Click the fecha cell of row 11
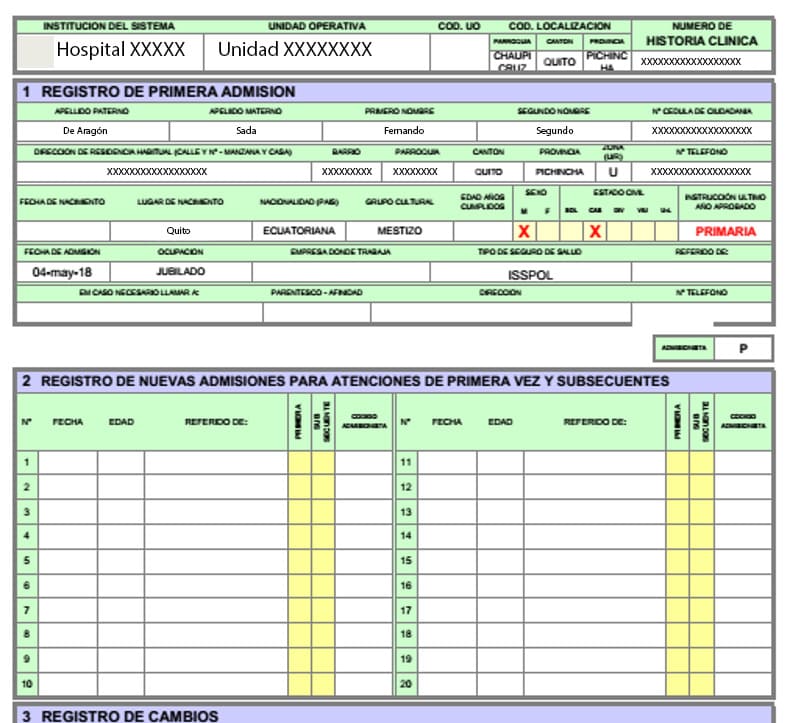The height and width of the screenshot is (723, 787). coord(446,462)
